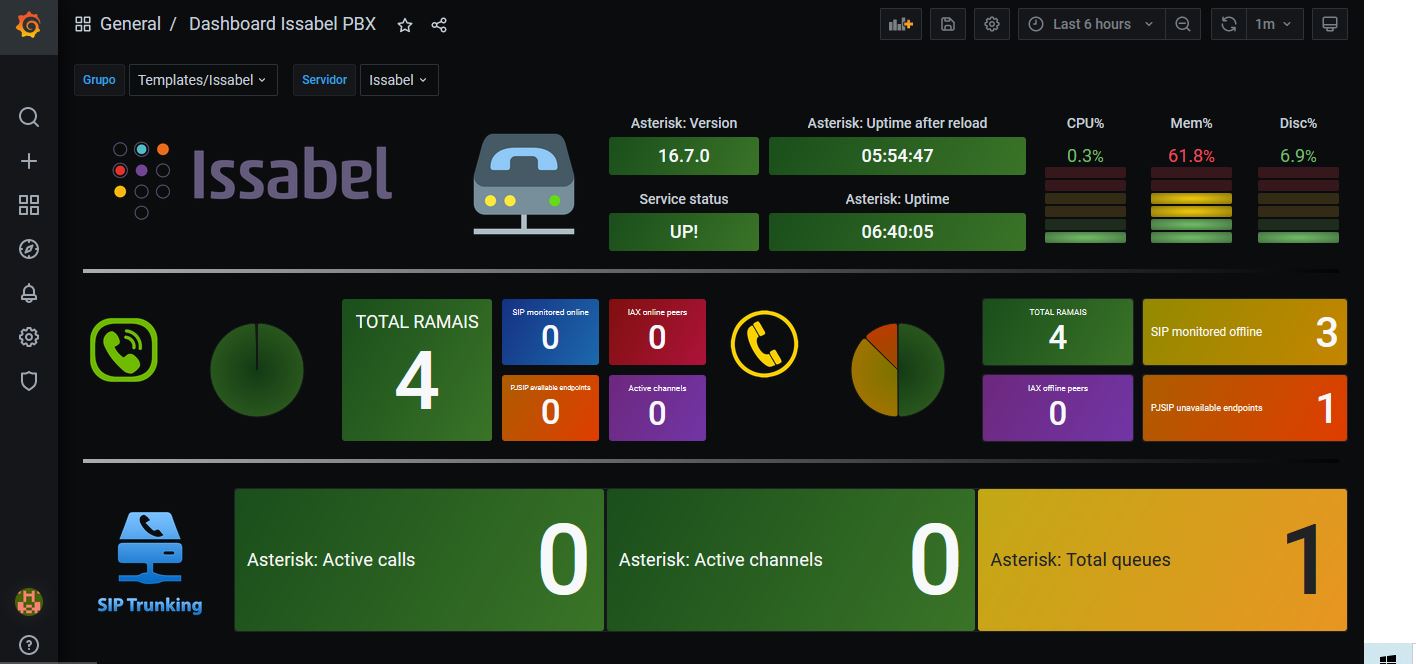Click the Uptime after reload 05:54:47 value

click(897, 156)
